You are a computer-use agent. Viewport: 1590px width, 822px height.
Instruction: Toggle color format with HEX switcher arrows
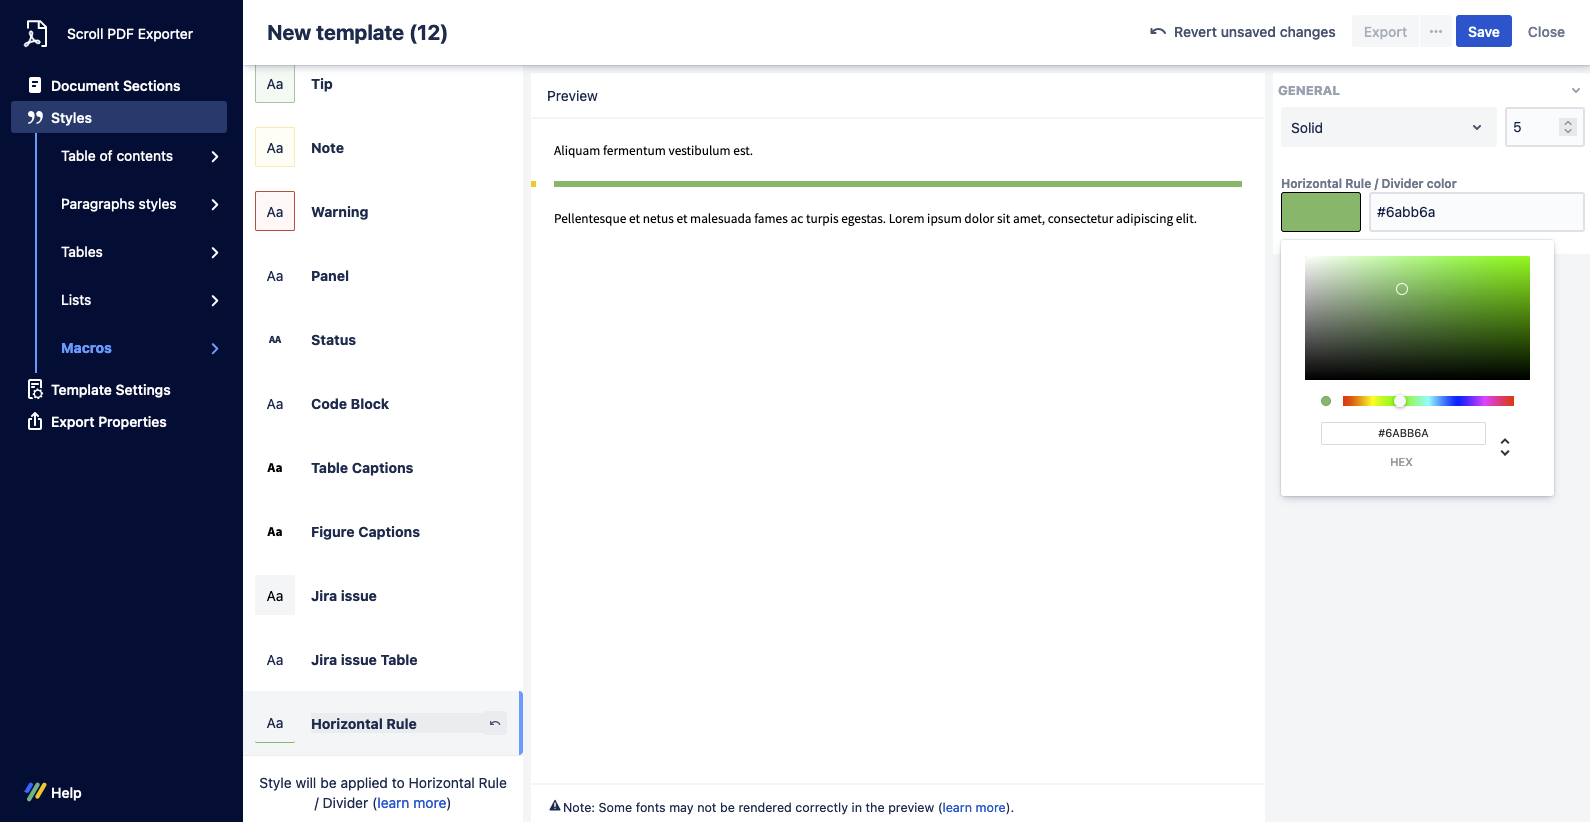[x=1504, y=447]
